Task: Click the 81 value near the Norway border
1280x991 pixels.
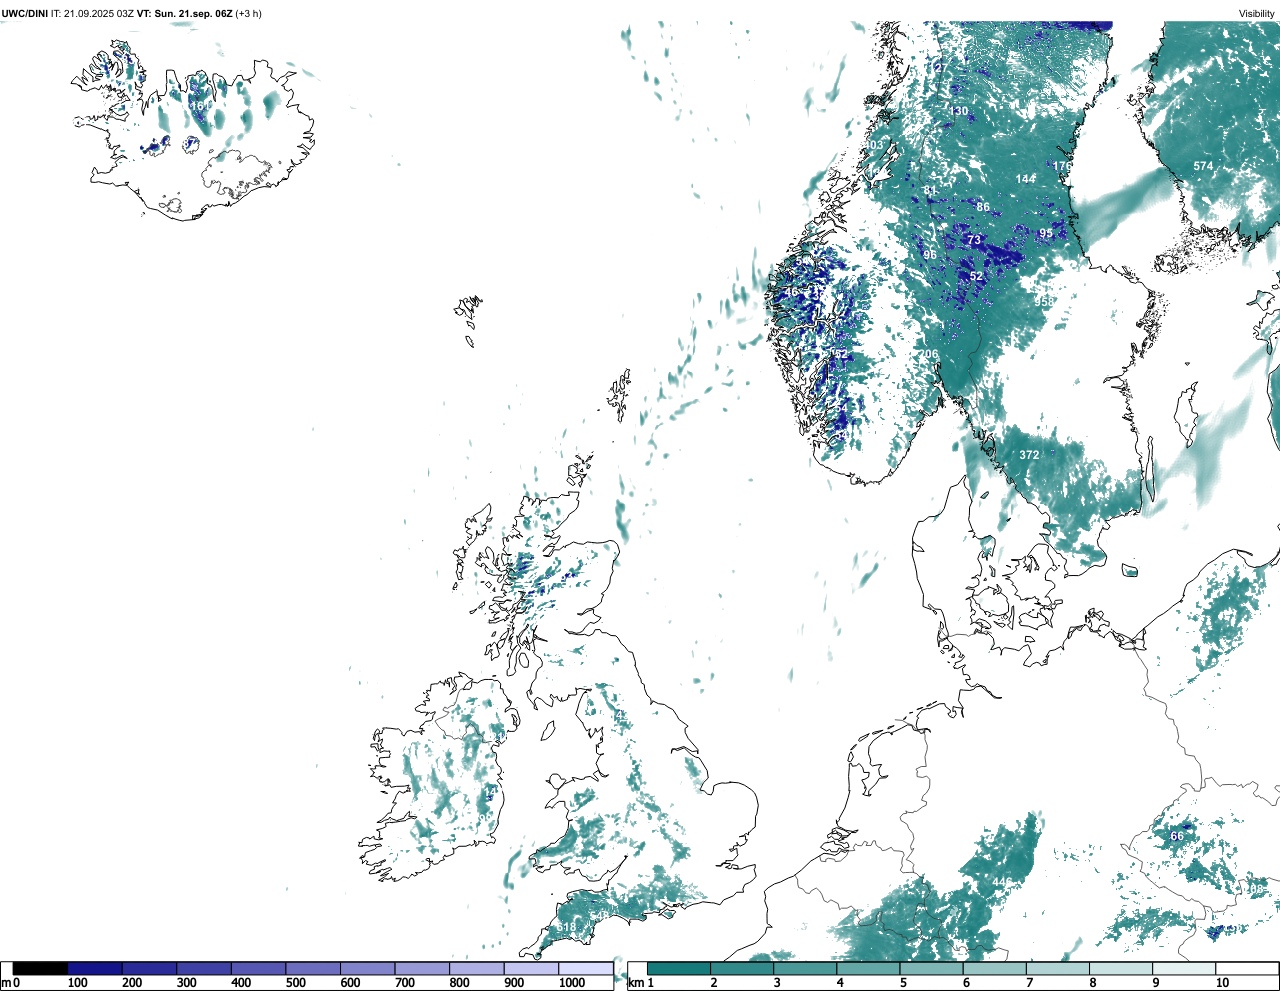Action: point(930,190)
